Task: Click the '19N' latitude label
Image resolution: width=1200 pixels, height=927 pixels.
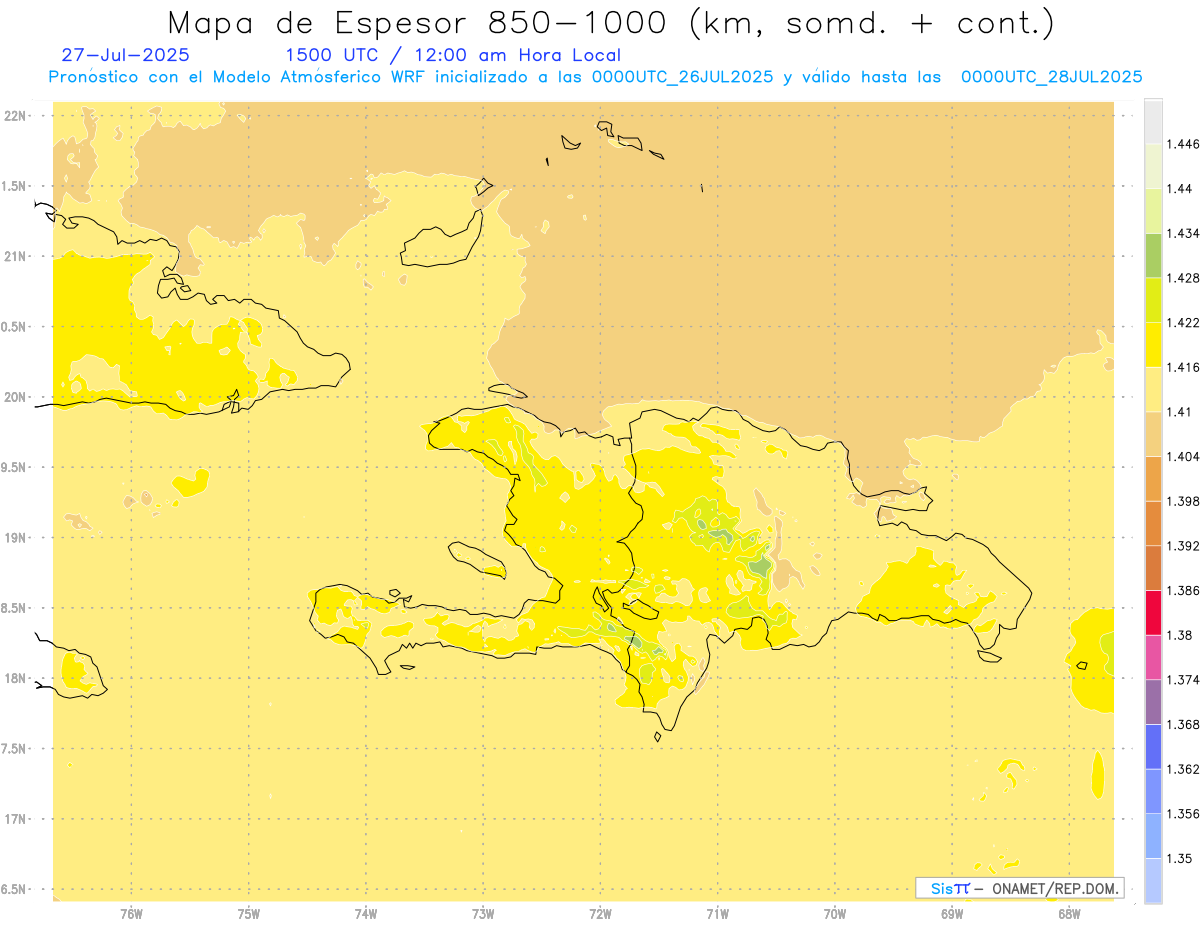Action: (15, 537)
